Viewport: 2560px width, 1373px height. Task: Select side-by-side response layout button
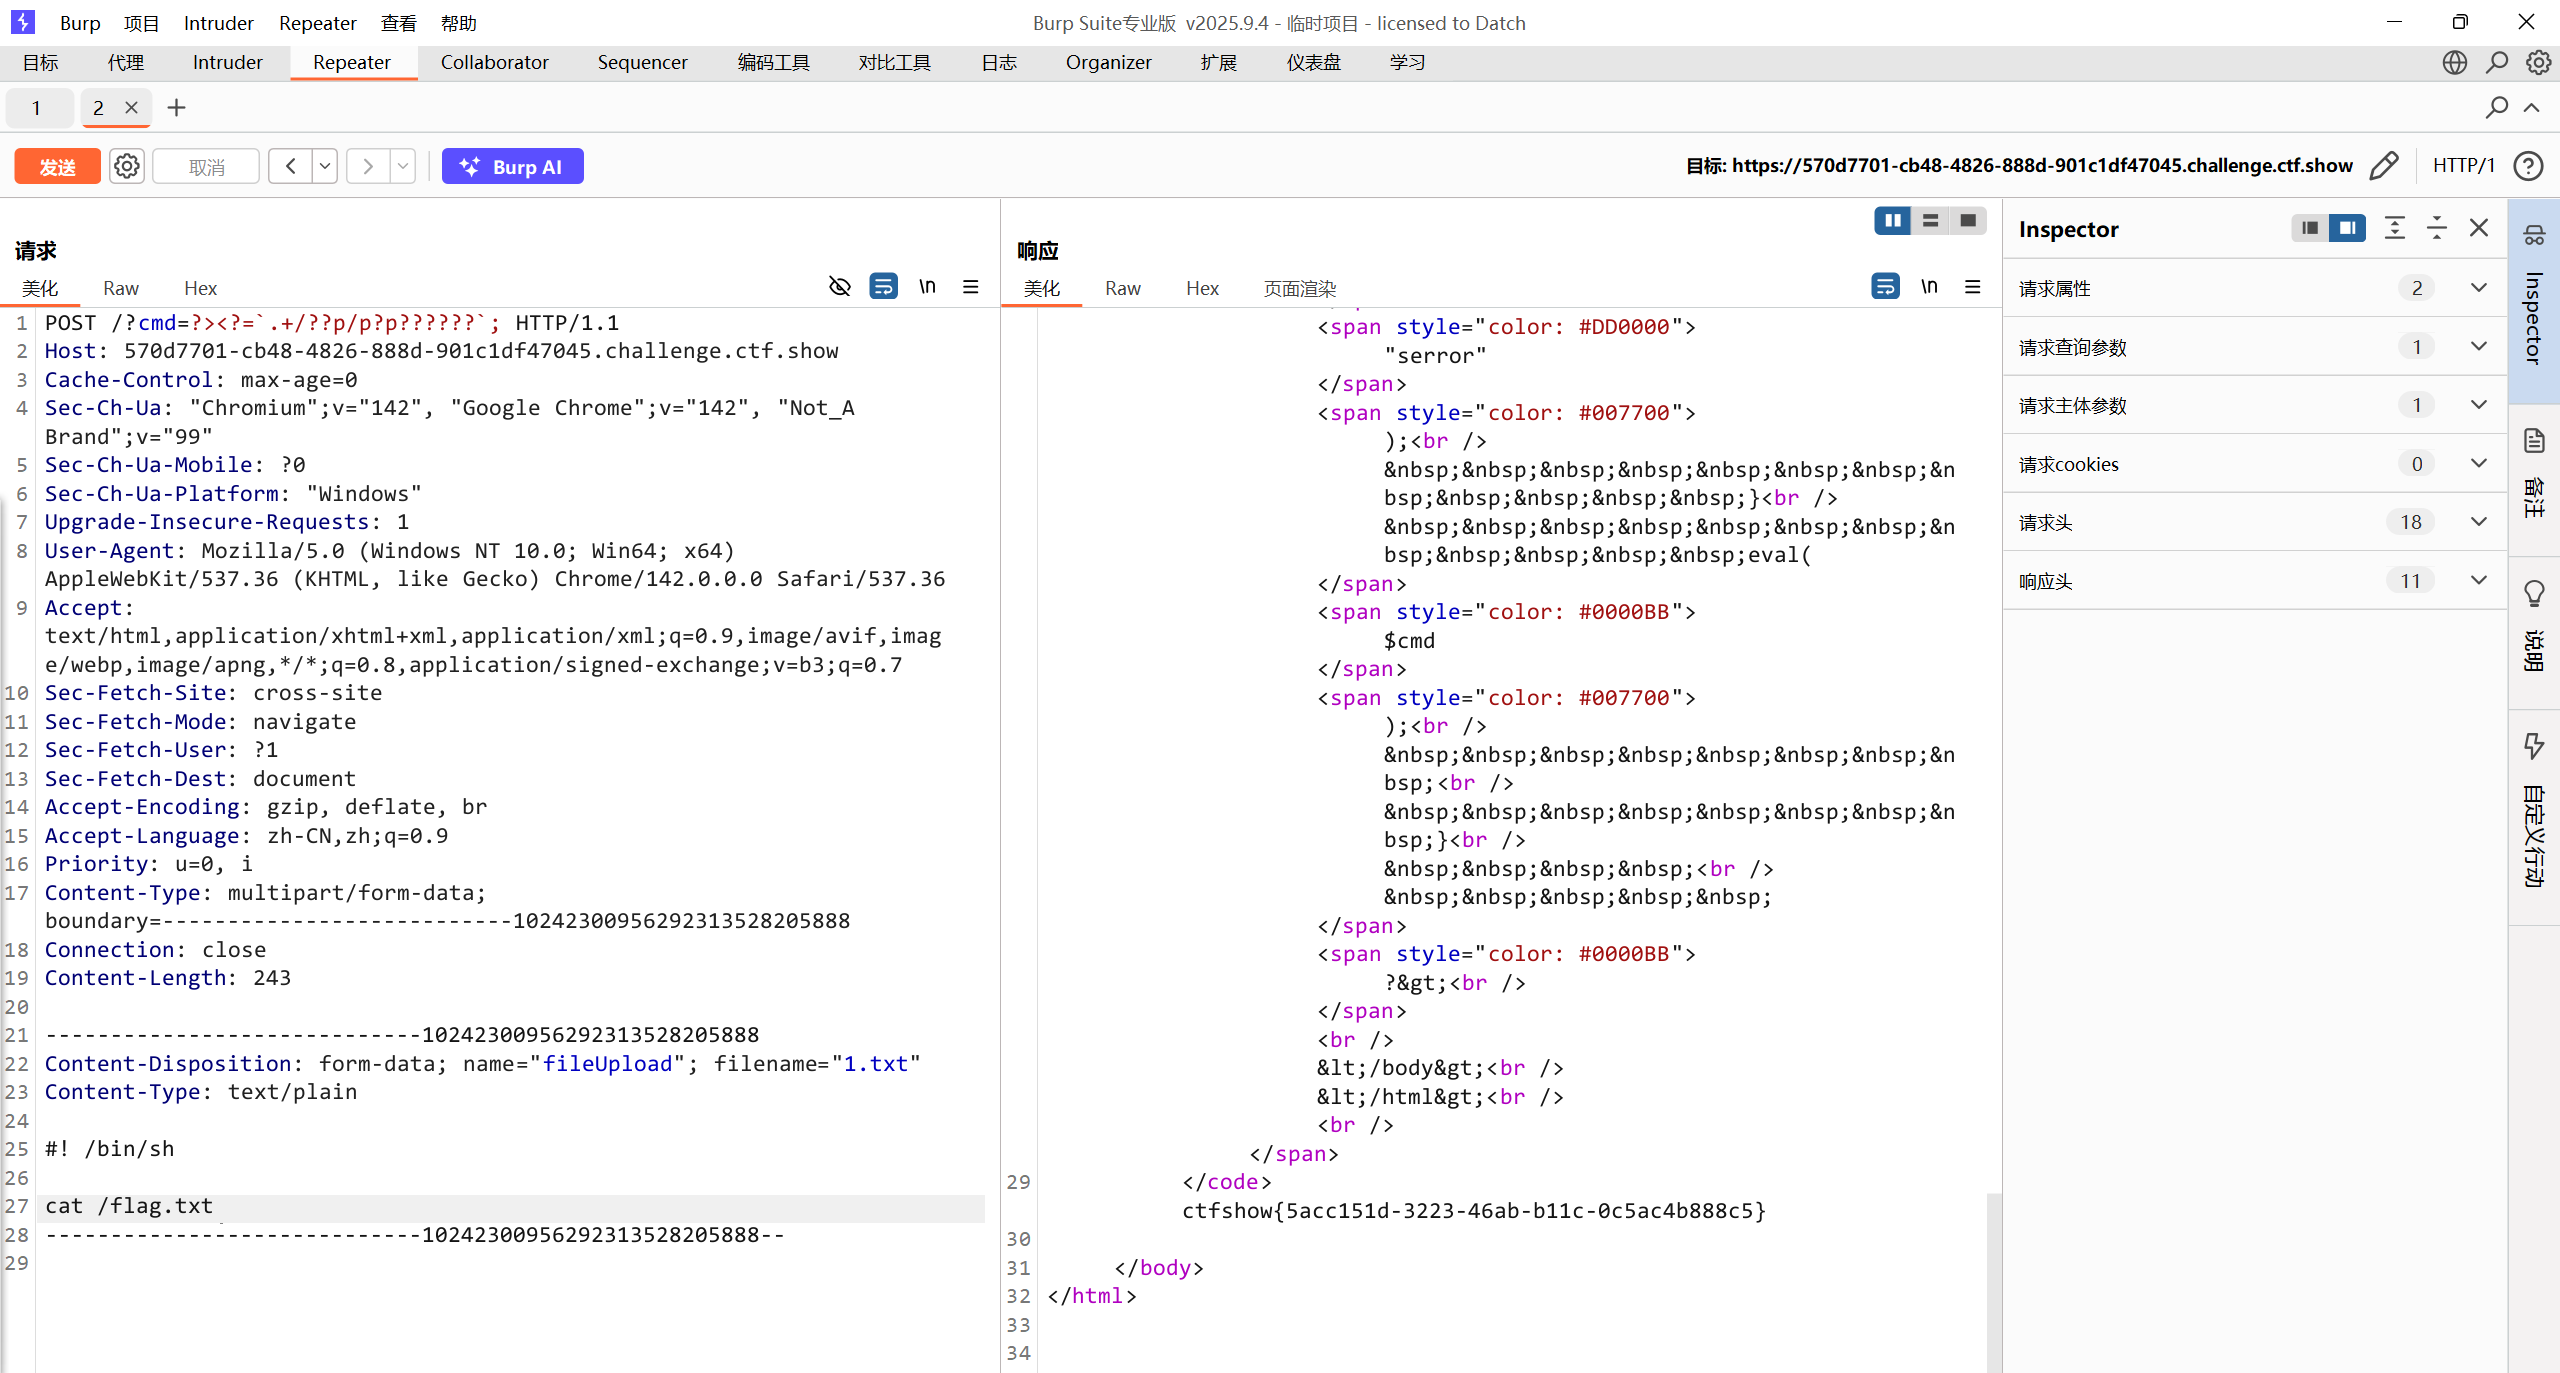1892,221
